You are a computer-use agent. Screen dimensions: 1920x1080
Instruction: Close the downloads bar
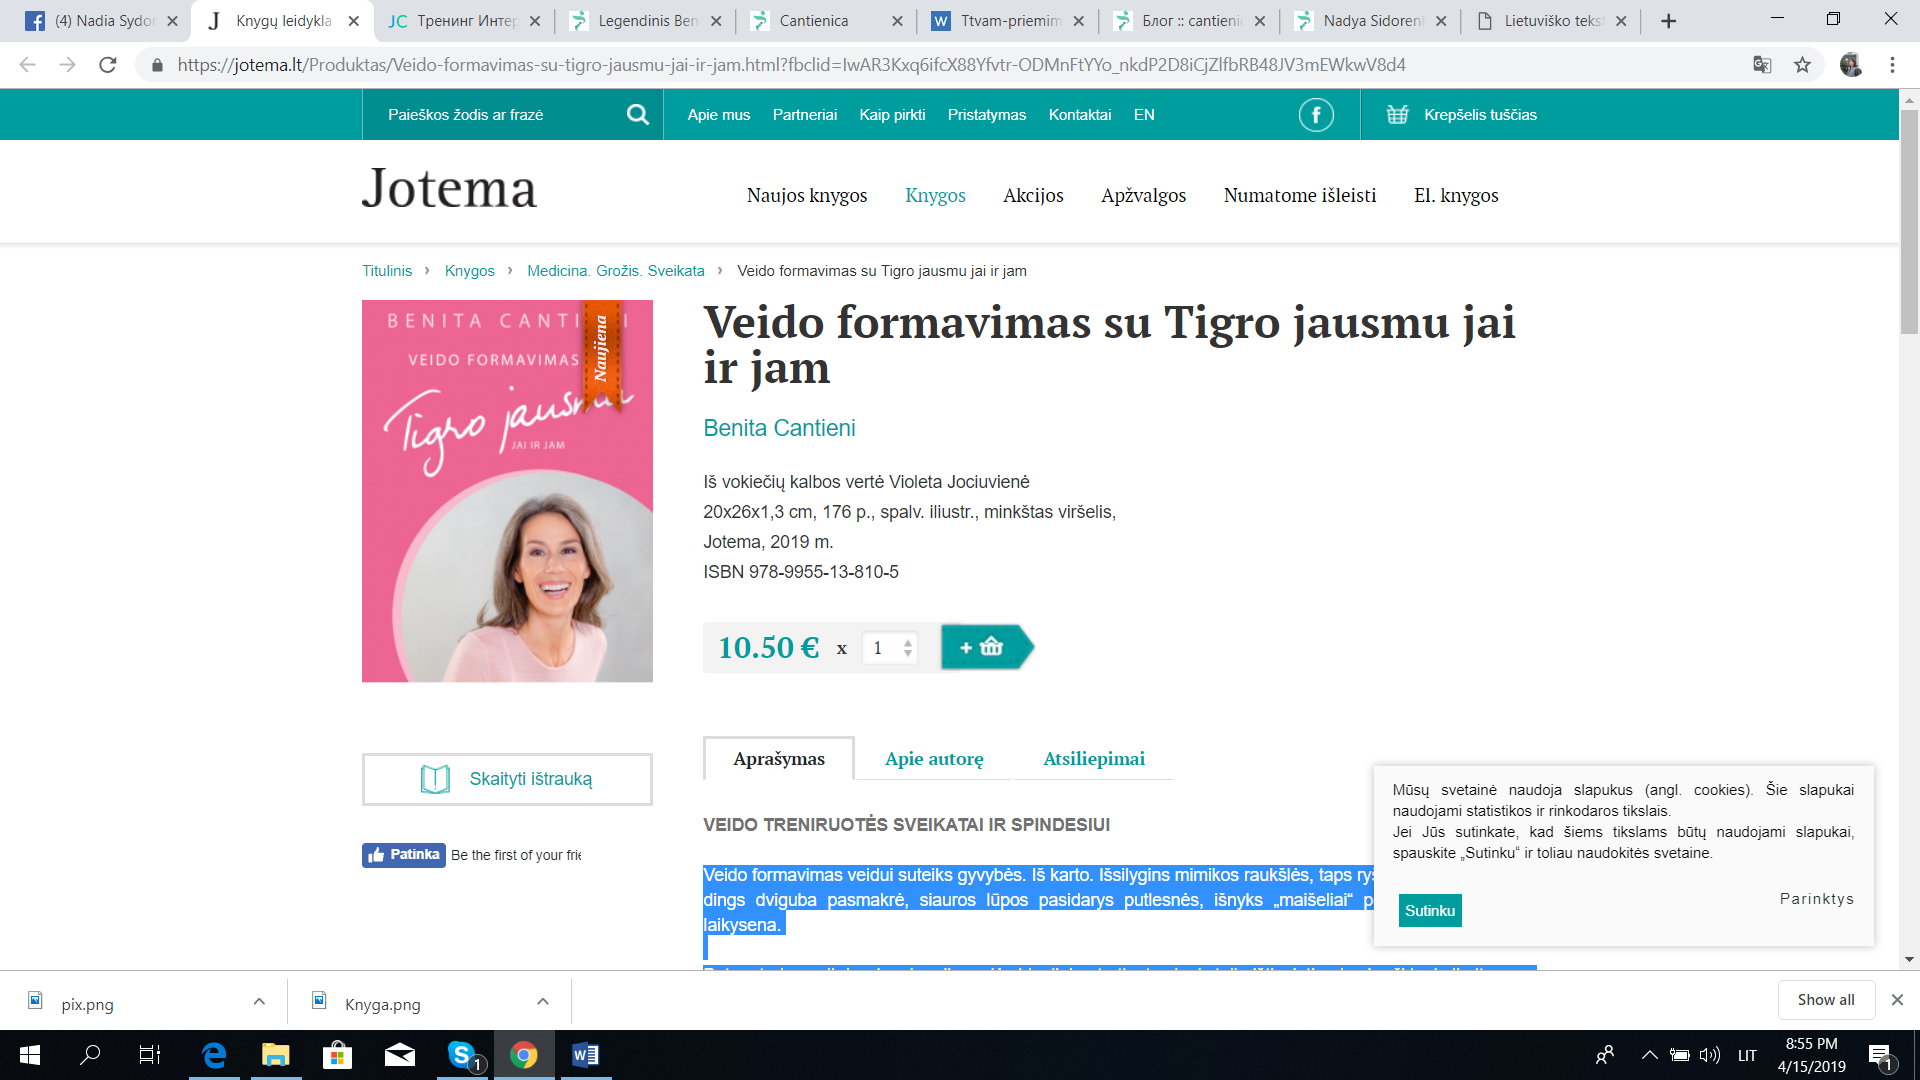tap(1897, 1000)
